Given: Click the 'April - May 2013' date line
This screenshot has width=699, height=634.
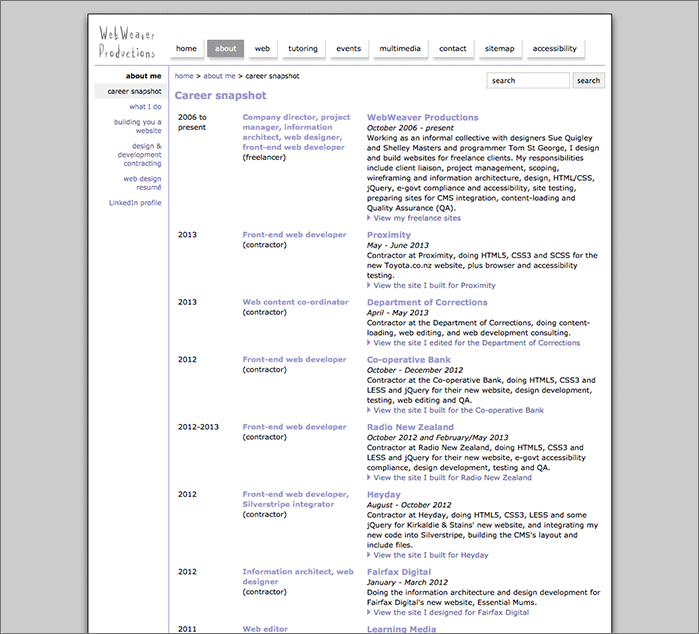Looking at the screenshot, I should 398,313.
